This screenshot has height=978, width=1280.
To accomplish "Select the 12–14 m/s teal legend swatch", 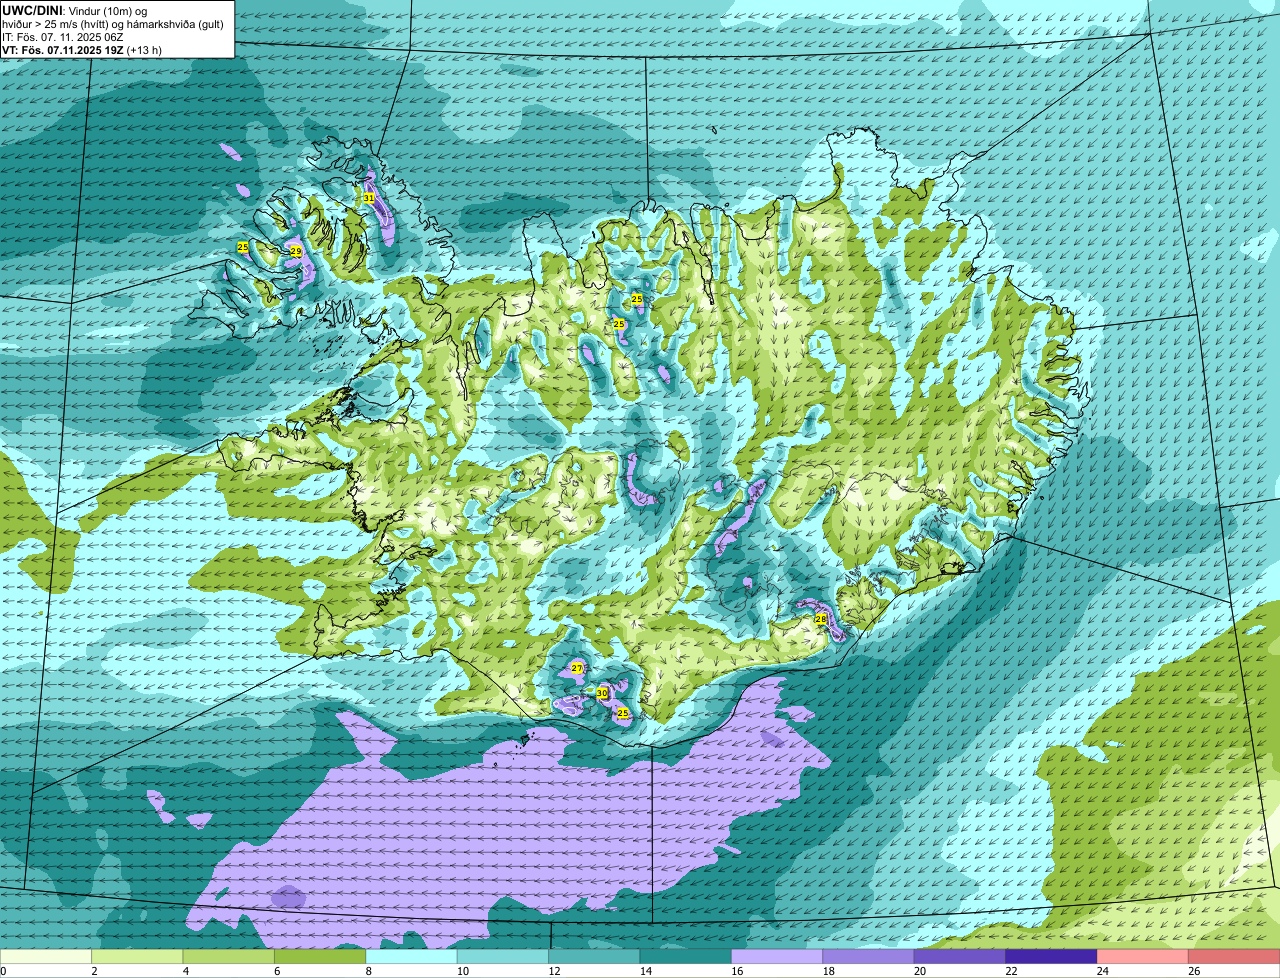I will 595,957.
